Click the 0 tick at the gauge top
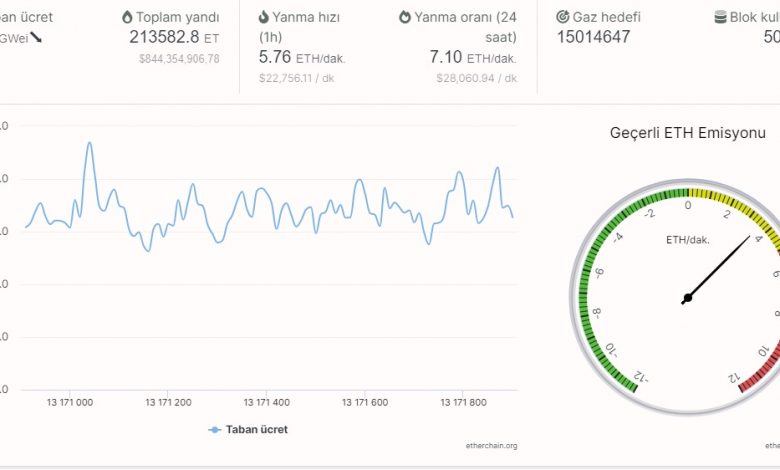The image size is (780, 470). point(687,205)
